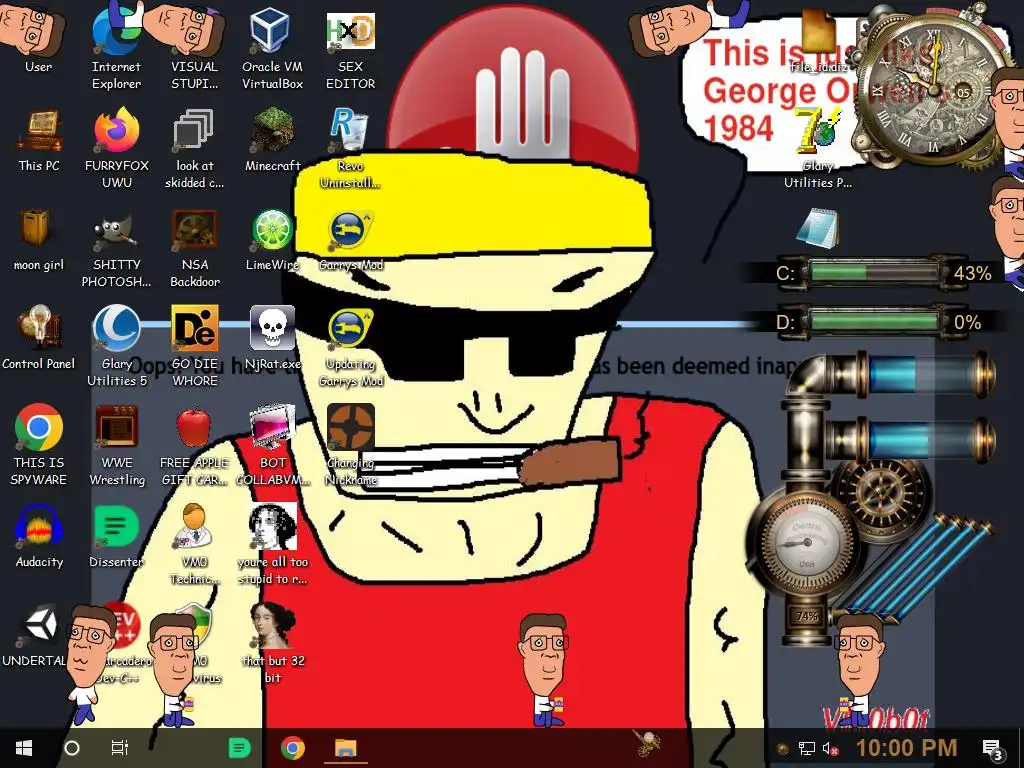This screenshot has height=768, width=1024.
Task: Launch THIS IS SPYWARE Chrome icon
Action: (x=39, y=445)
